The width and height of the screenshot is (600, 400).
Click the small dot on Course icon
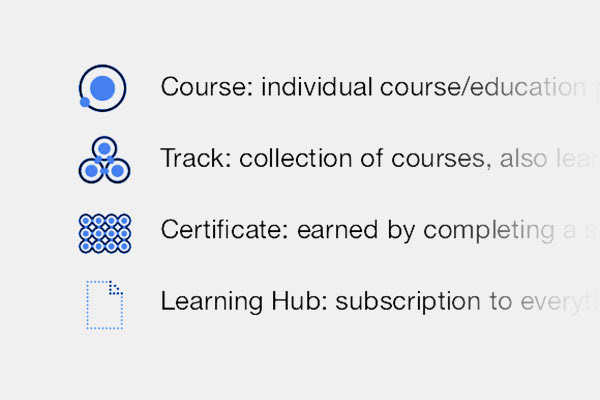(85, 102)
